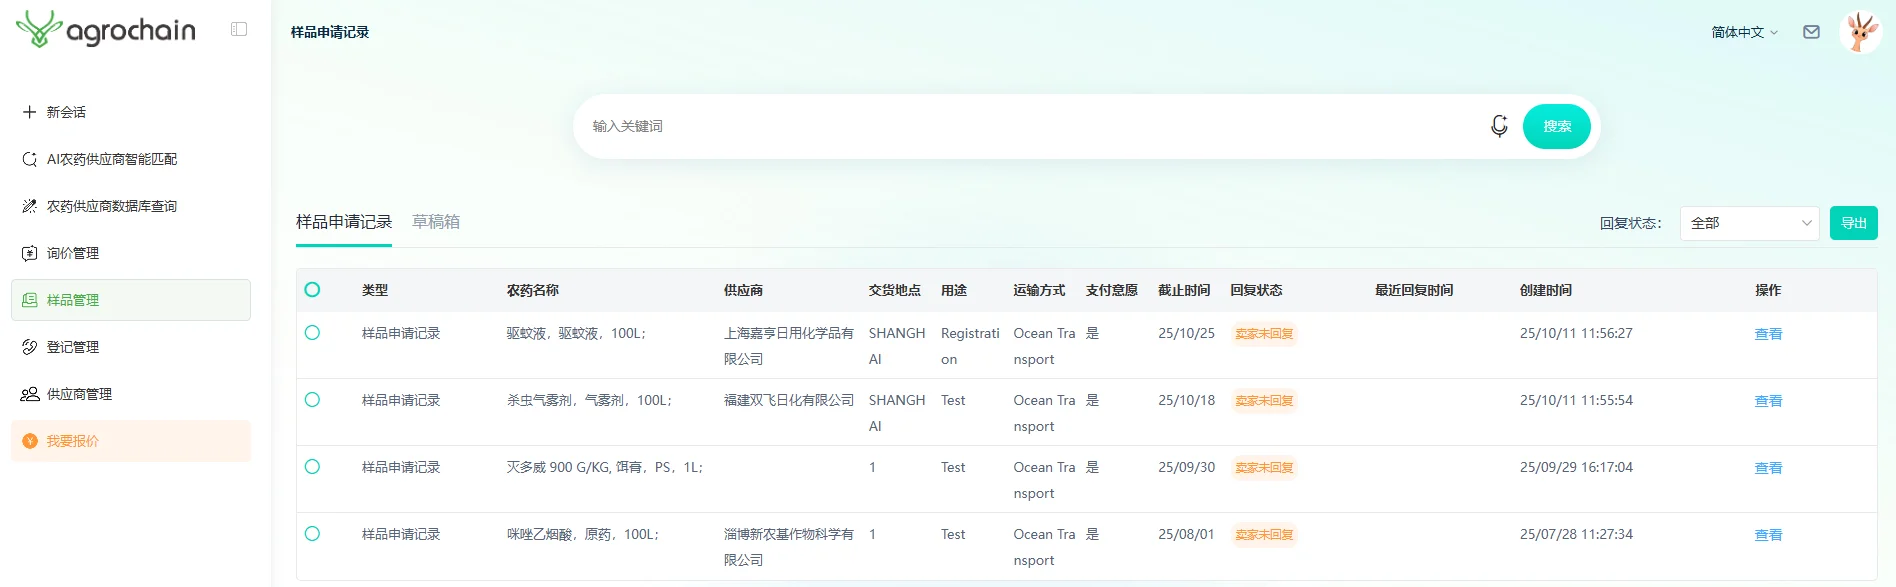Click the 卖家未回复 tag in 灭多威 row
1896x587 pixels.
tap(1264, 468)
